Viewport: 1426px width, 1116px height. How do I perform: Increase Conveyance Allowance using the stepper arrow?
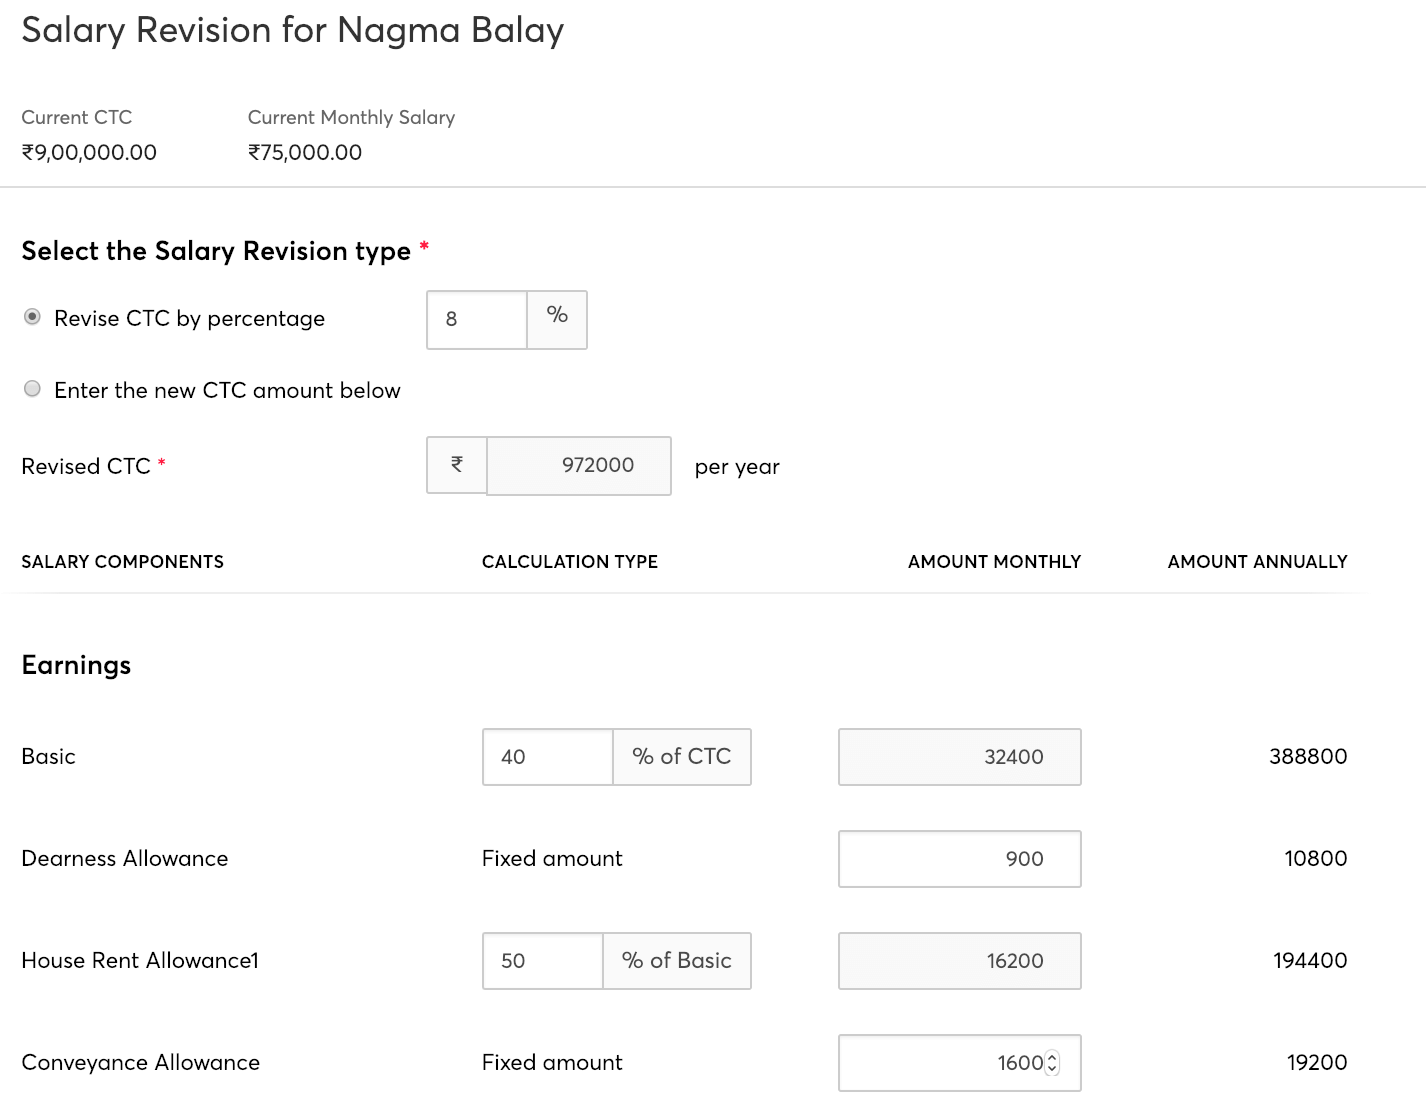tap(1053, 1057)
